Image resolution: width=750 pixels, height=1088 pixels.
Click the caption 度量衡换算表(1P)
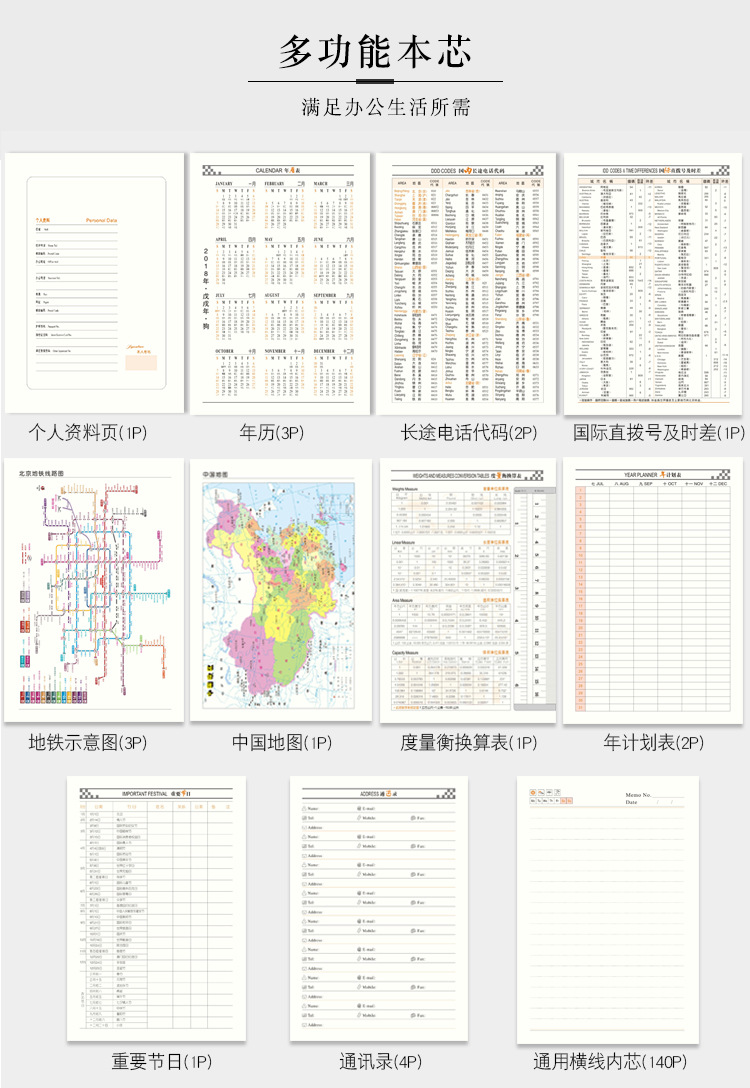coord(469,742)
